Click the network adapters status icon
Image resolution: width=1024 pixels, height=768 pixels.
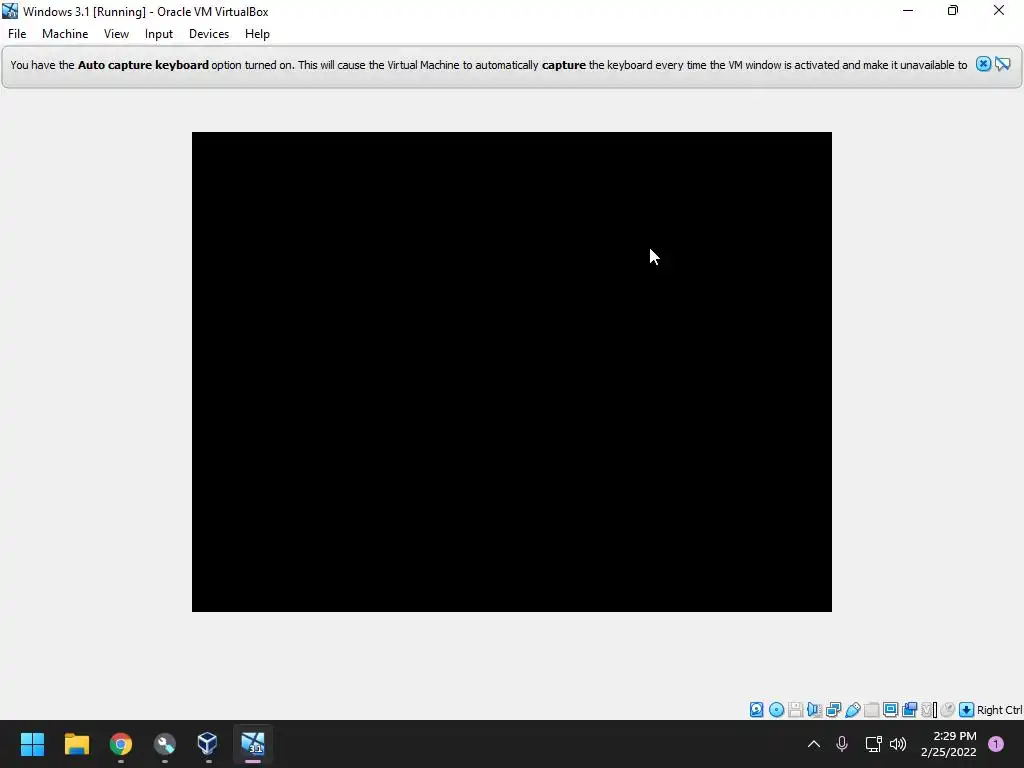pos(833,710)
